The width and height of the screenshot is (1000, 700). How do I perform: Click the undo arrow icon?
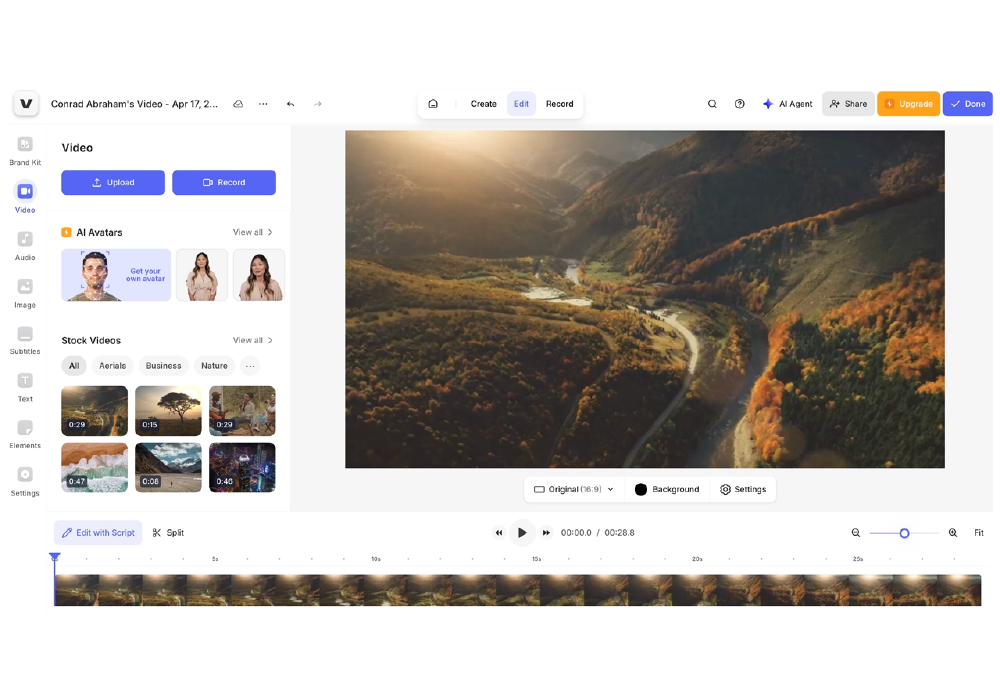290,104
